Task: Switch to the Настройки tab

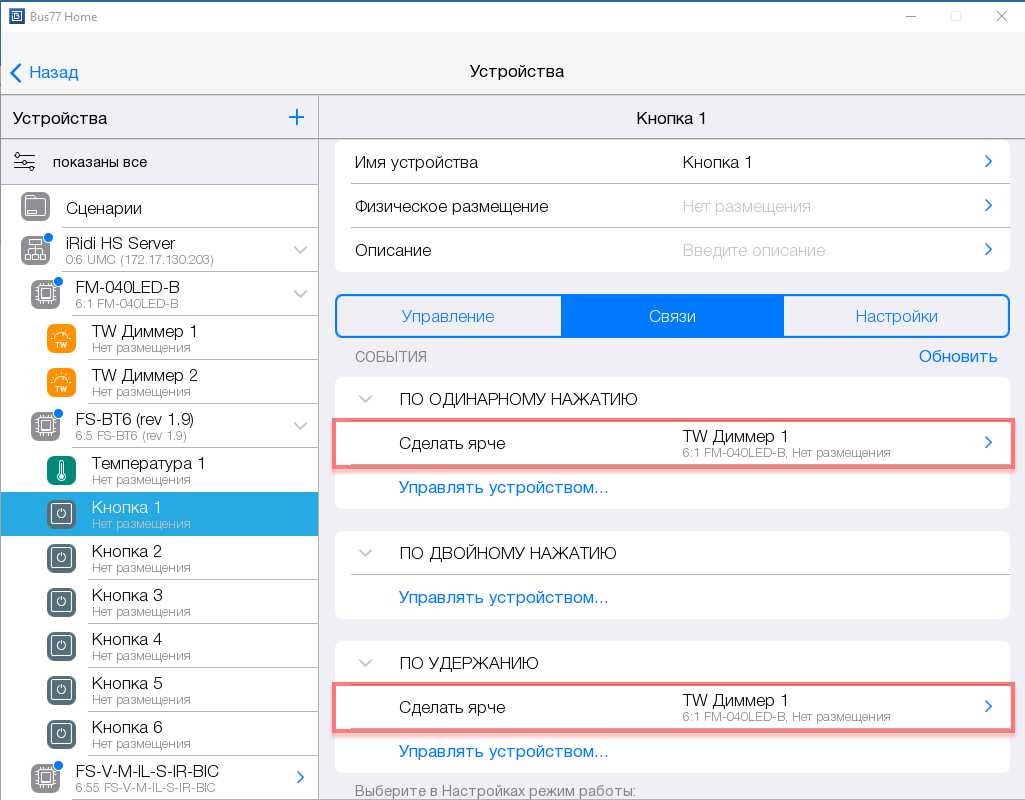Action: click(x=896, y=316)
